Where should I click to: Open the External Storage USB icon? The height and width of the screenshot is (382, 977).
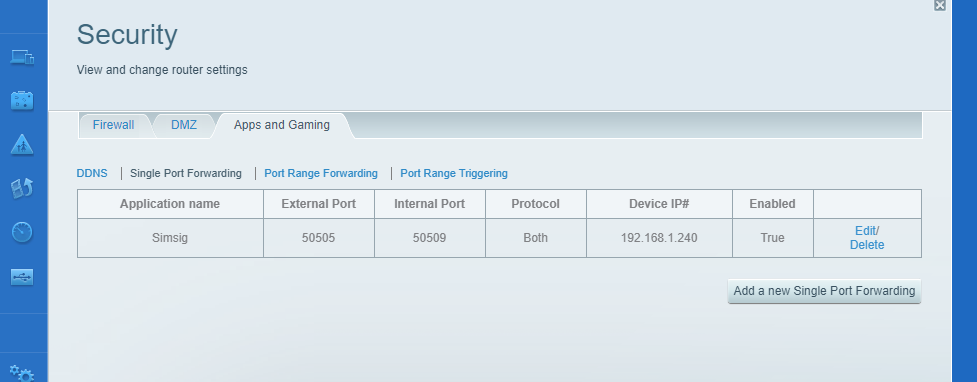[x=22, y=277]
